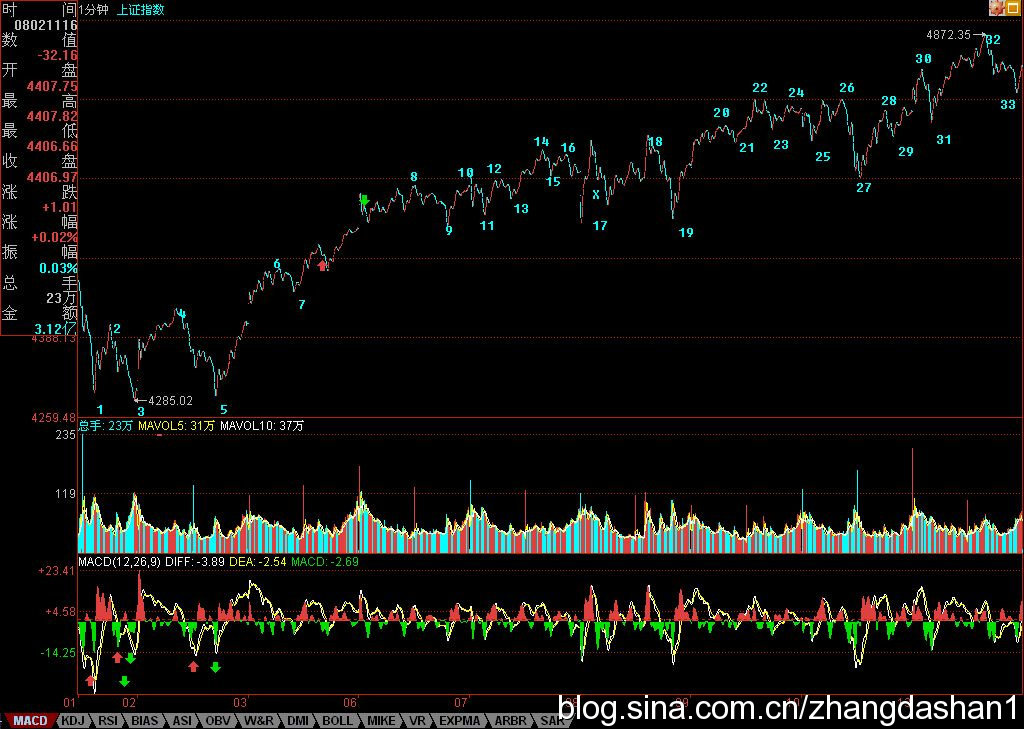Switch to the EXPMA indicator tab
Viewport: 1024px width, 729px height.
click(459, 720)
